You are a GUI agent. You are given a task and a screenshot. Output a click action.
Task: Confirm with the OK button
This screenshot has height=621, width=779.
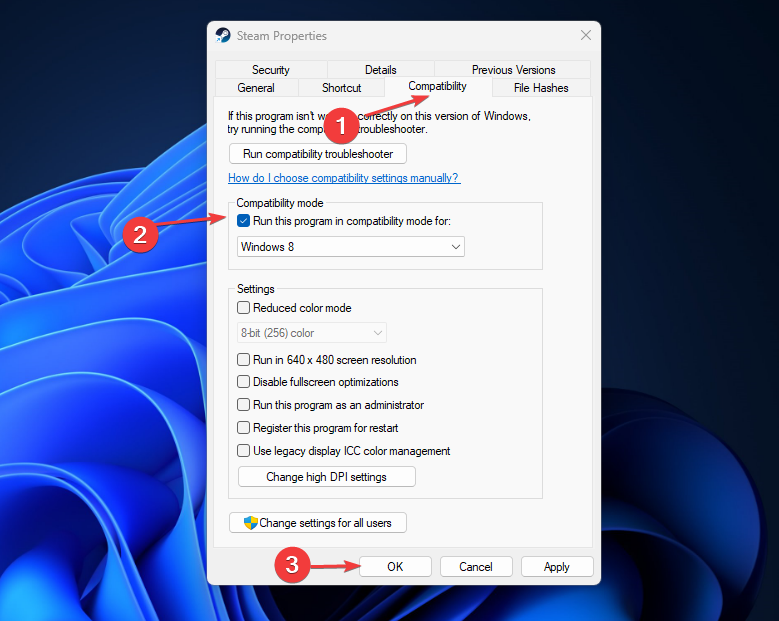[395, 567]
